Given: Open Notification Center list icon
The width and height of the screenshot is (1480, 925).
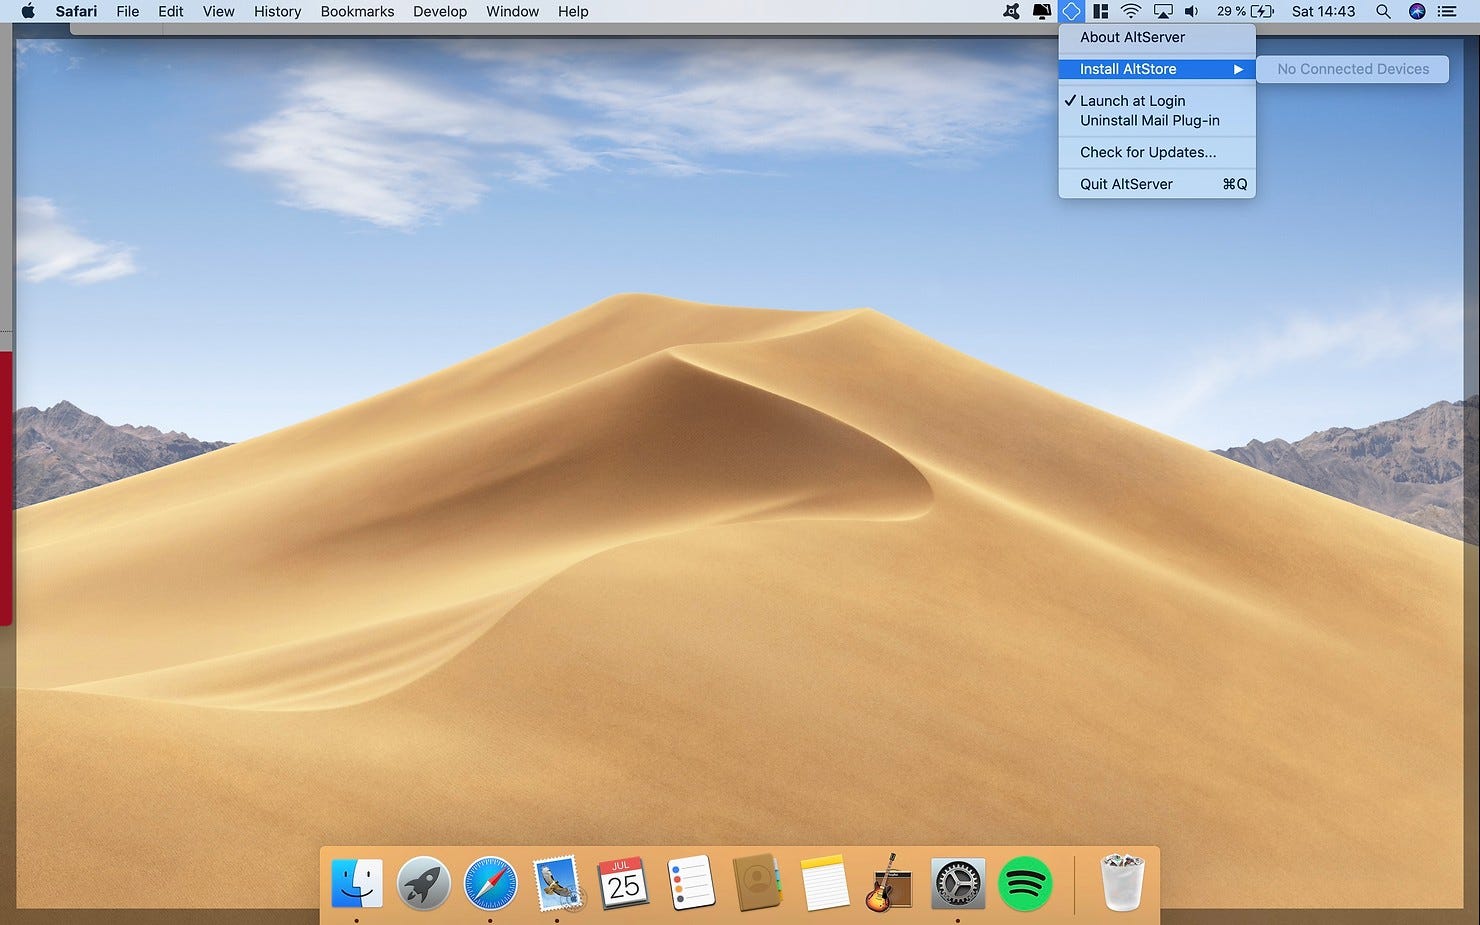Looking at the screenshot, I should click(x=1447, y=11).
